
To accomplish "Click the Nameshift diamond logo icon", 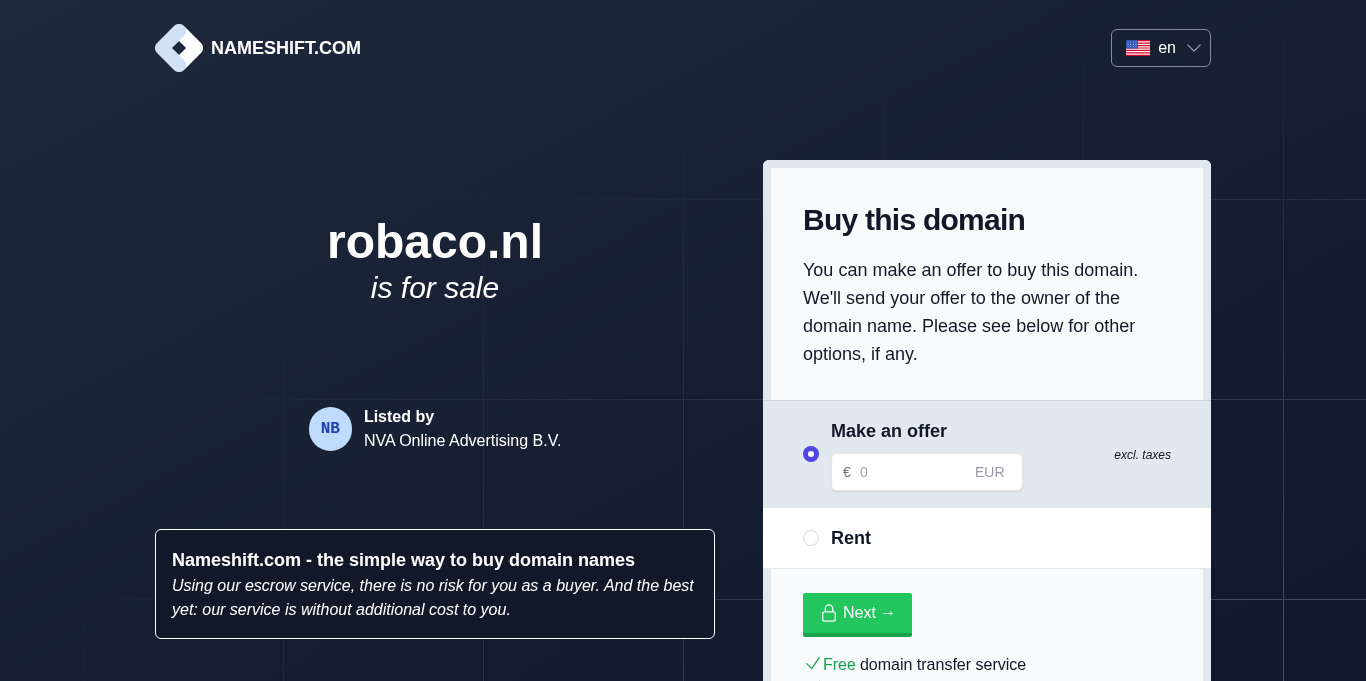I will pyautogui.click(x=179, y=48).
